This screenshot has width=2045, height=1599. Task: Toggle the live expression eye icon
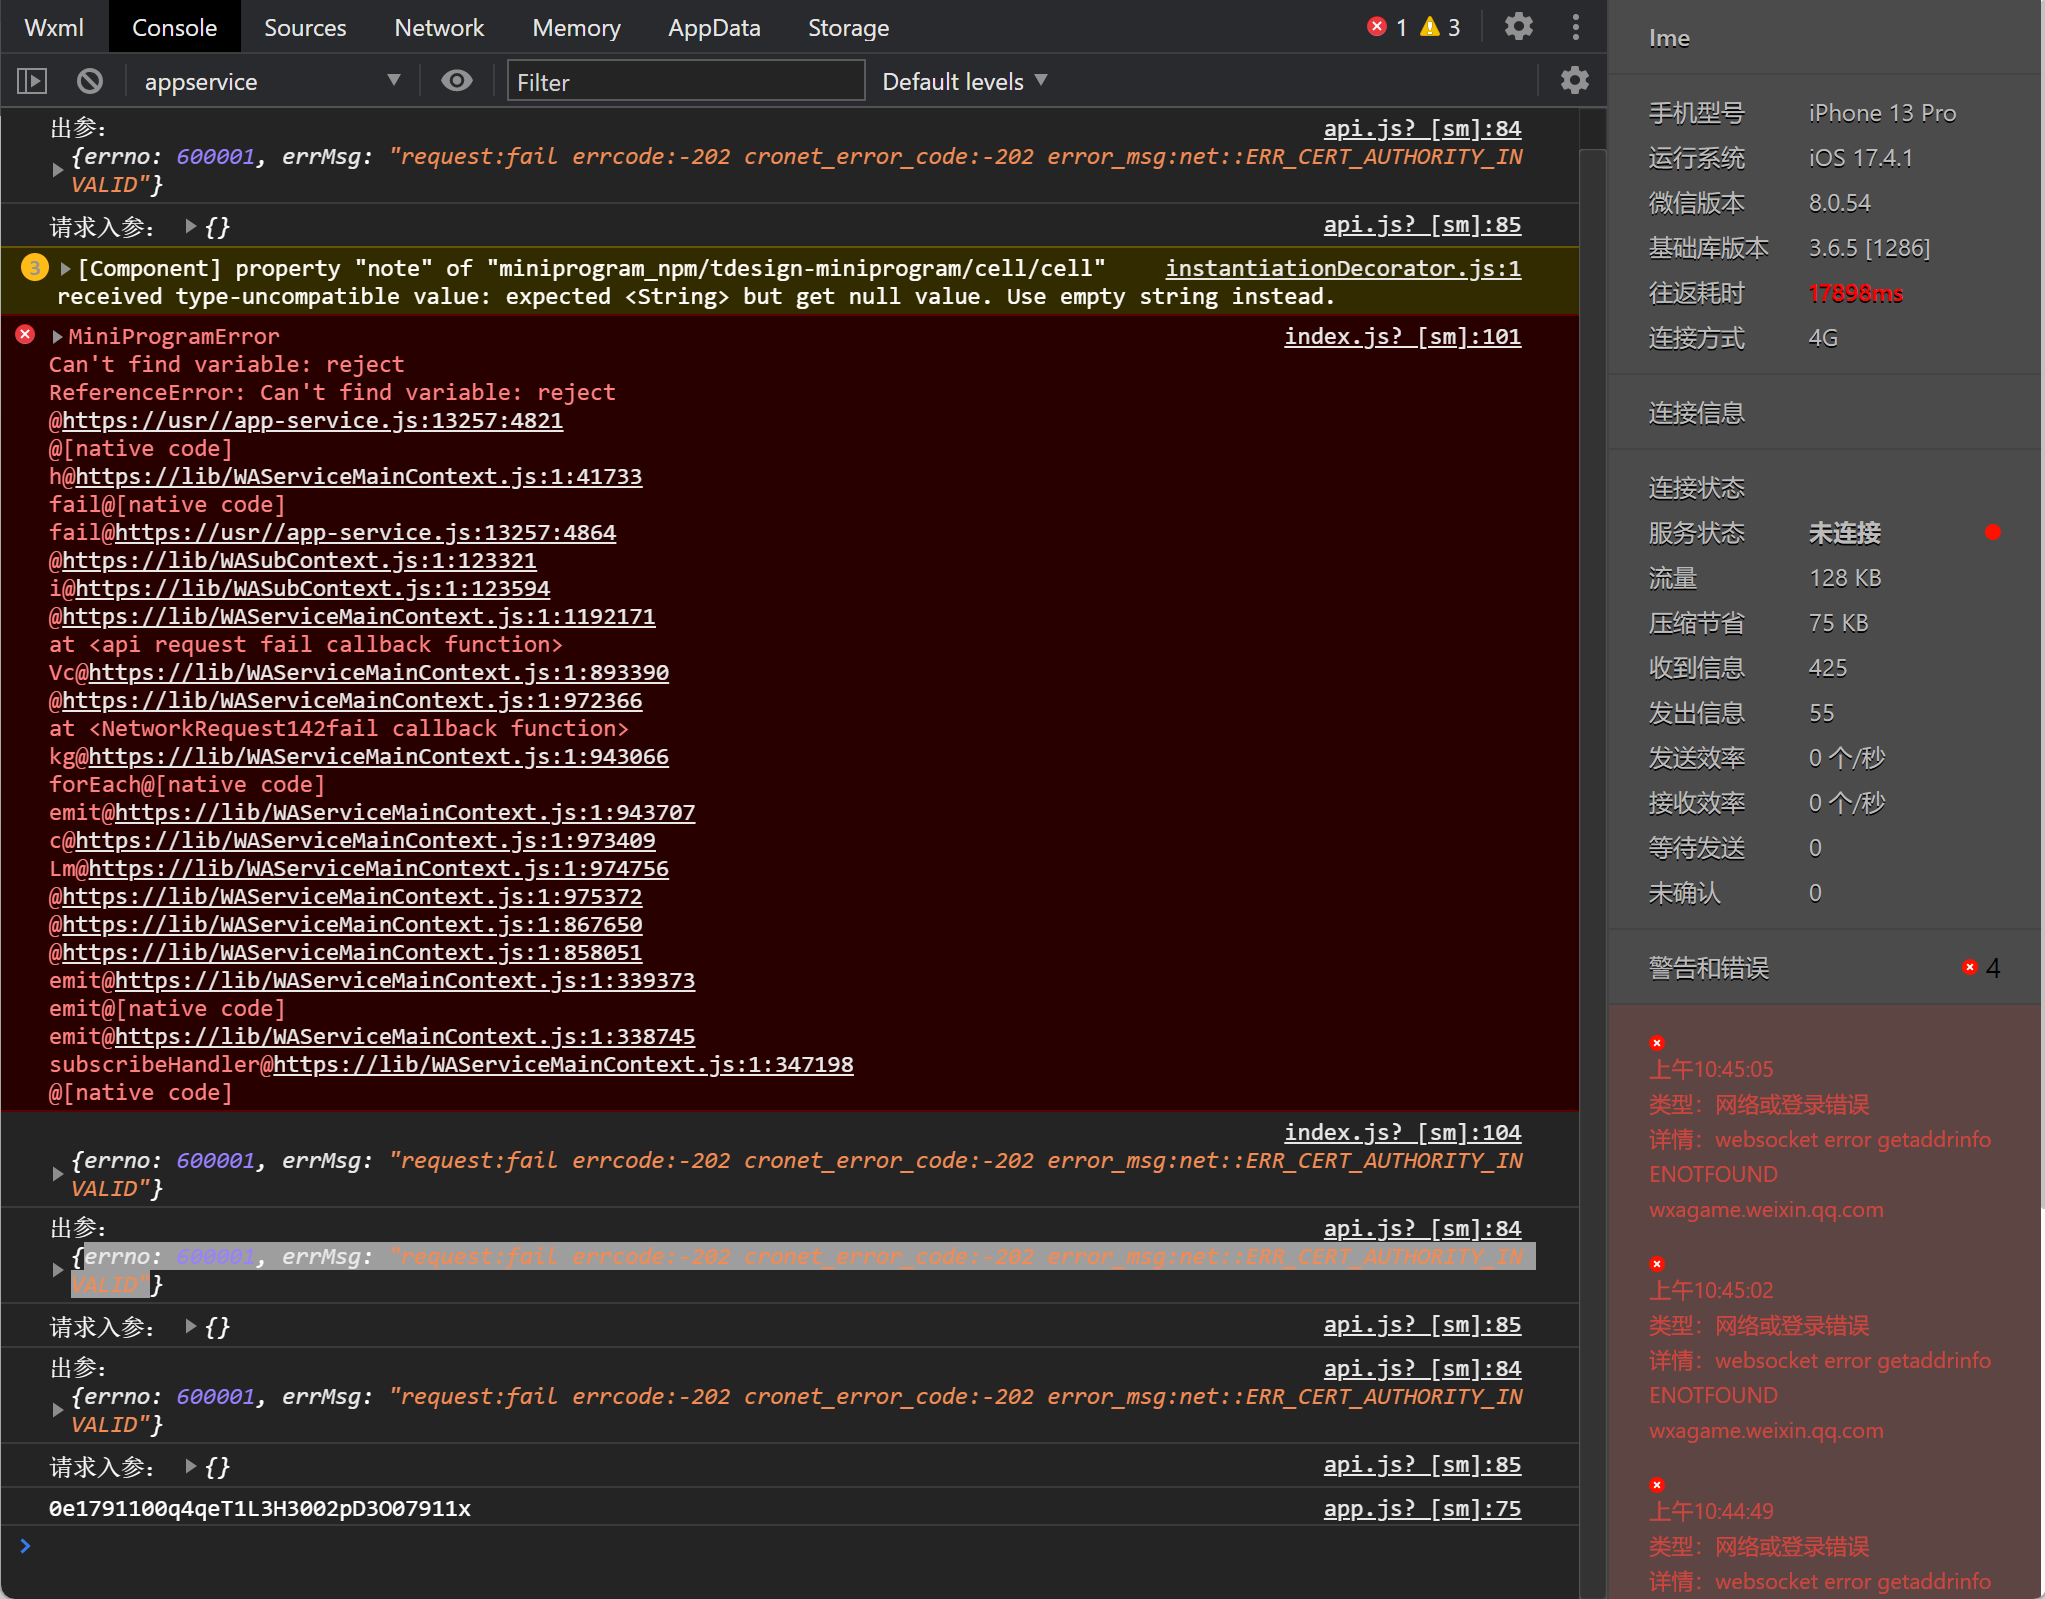(x=457, y=81)
